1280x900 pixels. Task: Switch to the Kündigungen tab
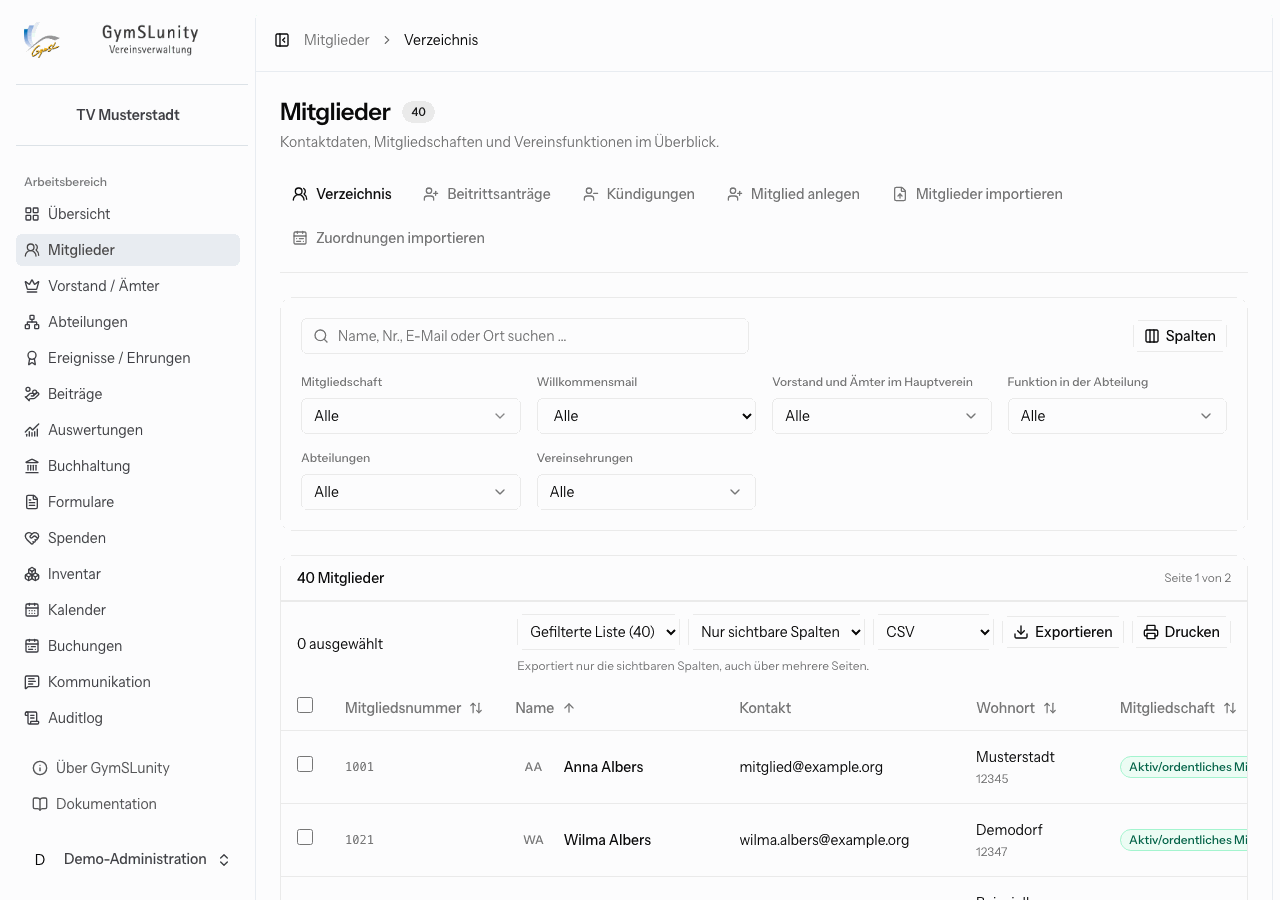[x=639, y=194]
